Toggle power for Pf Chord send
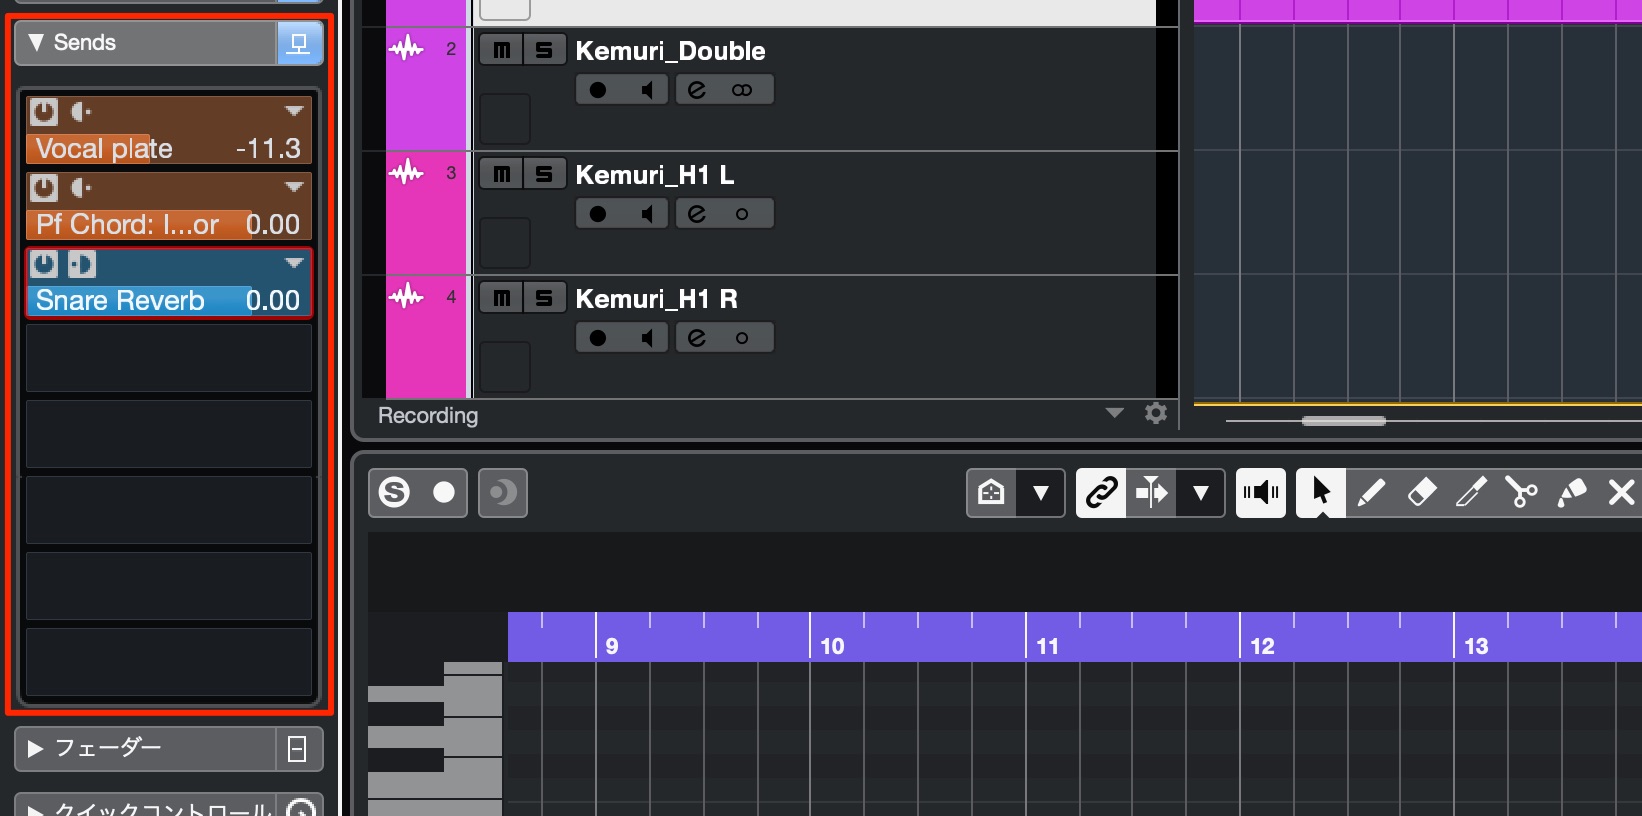The height and width of the screenshot is (816, 1642). pyautogui.click(x=43, y=187)
